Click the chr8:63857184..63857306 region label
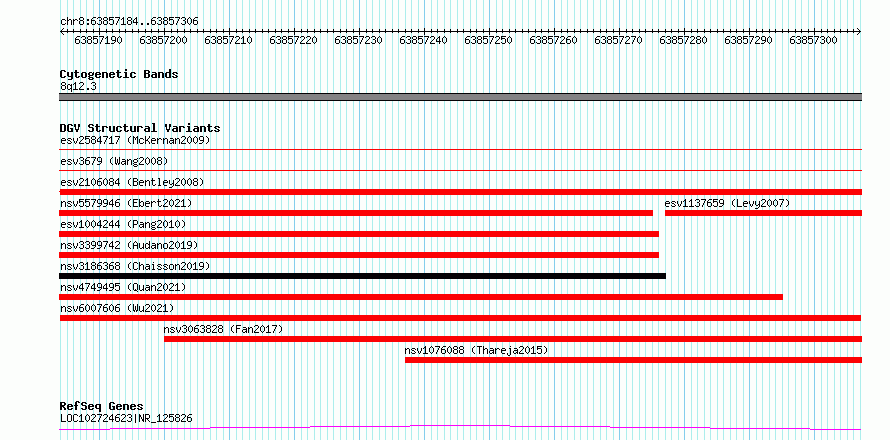The height and width of the screenshot is (440, 890). pos(129,22)
